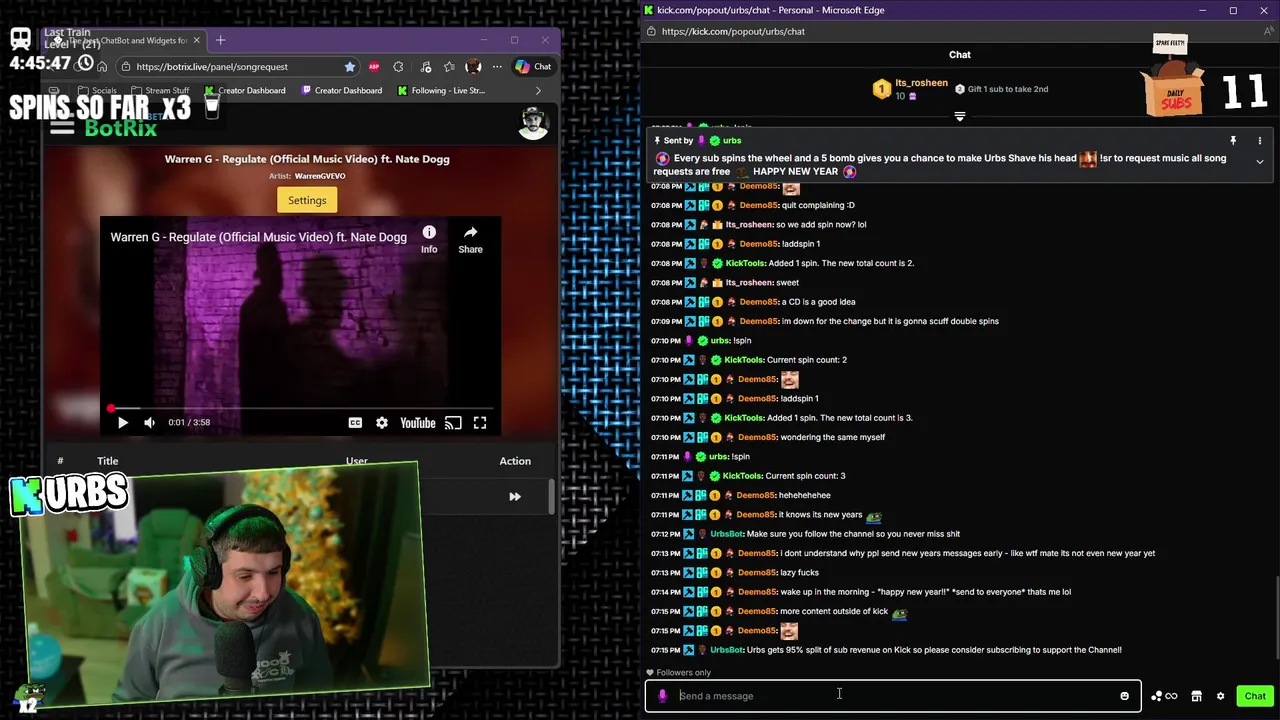Click the YouTube video progress bar

300,408
